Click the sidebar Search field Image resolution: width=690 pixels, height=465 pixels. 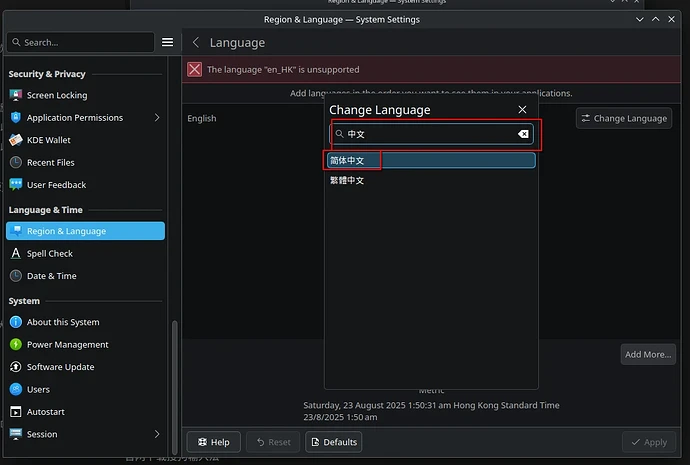click(80, 42)
